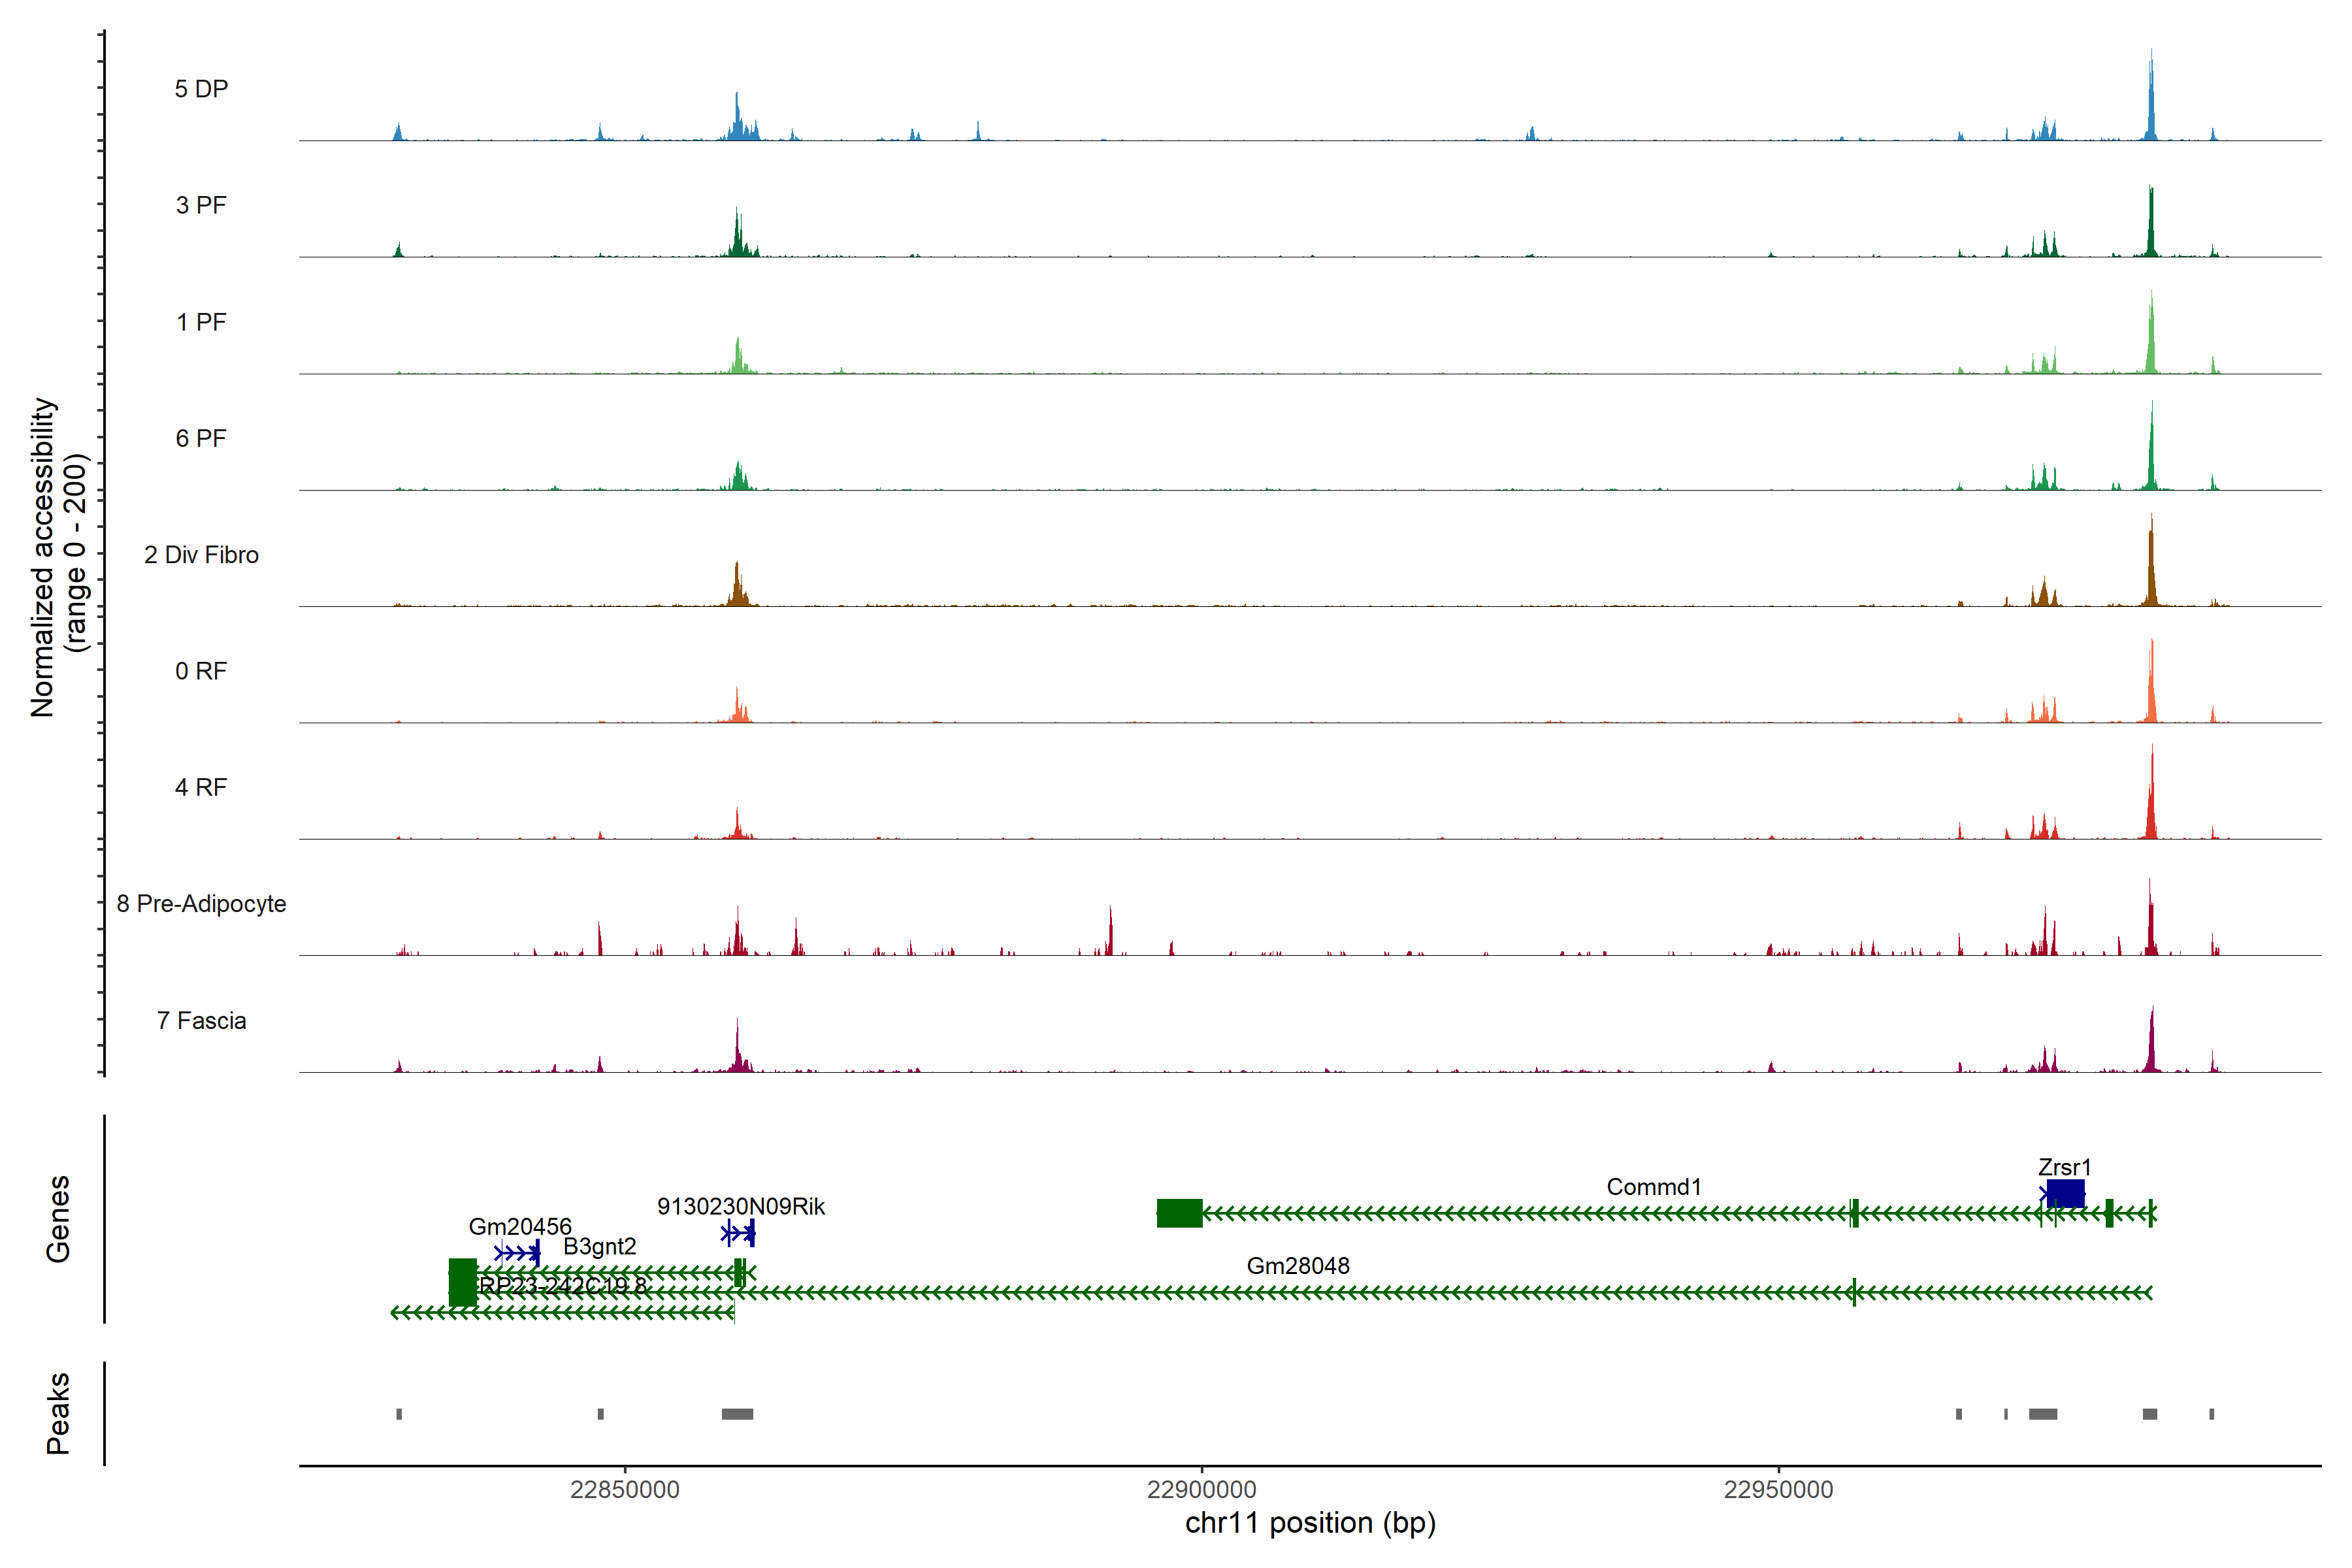Image resolution: width=2352 pixels, height=1568 pixels.
Task: Click the 22850000 axis tick label
Action: [624, 1490]
